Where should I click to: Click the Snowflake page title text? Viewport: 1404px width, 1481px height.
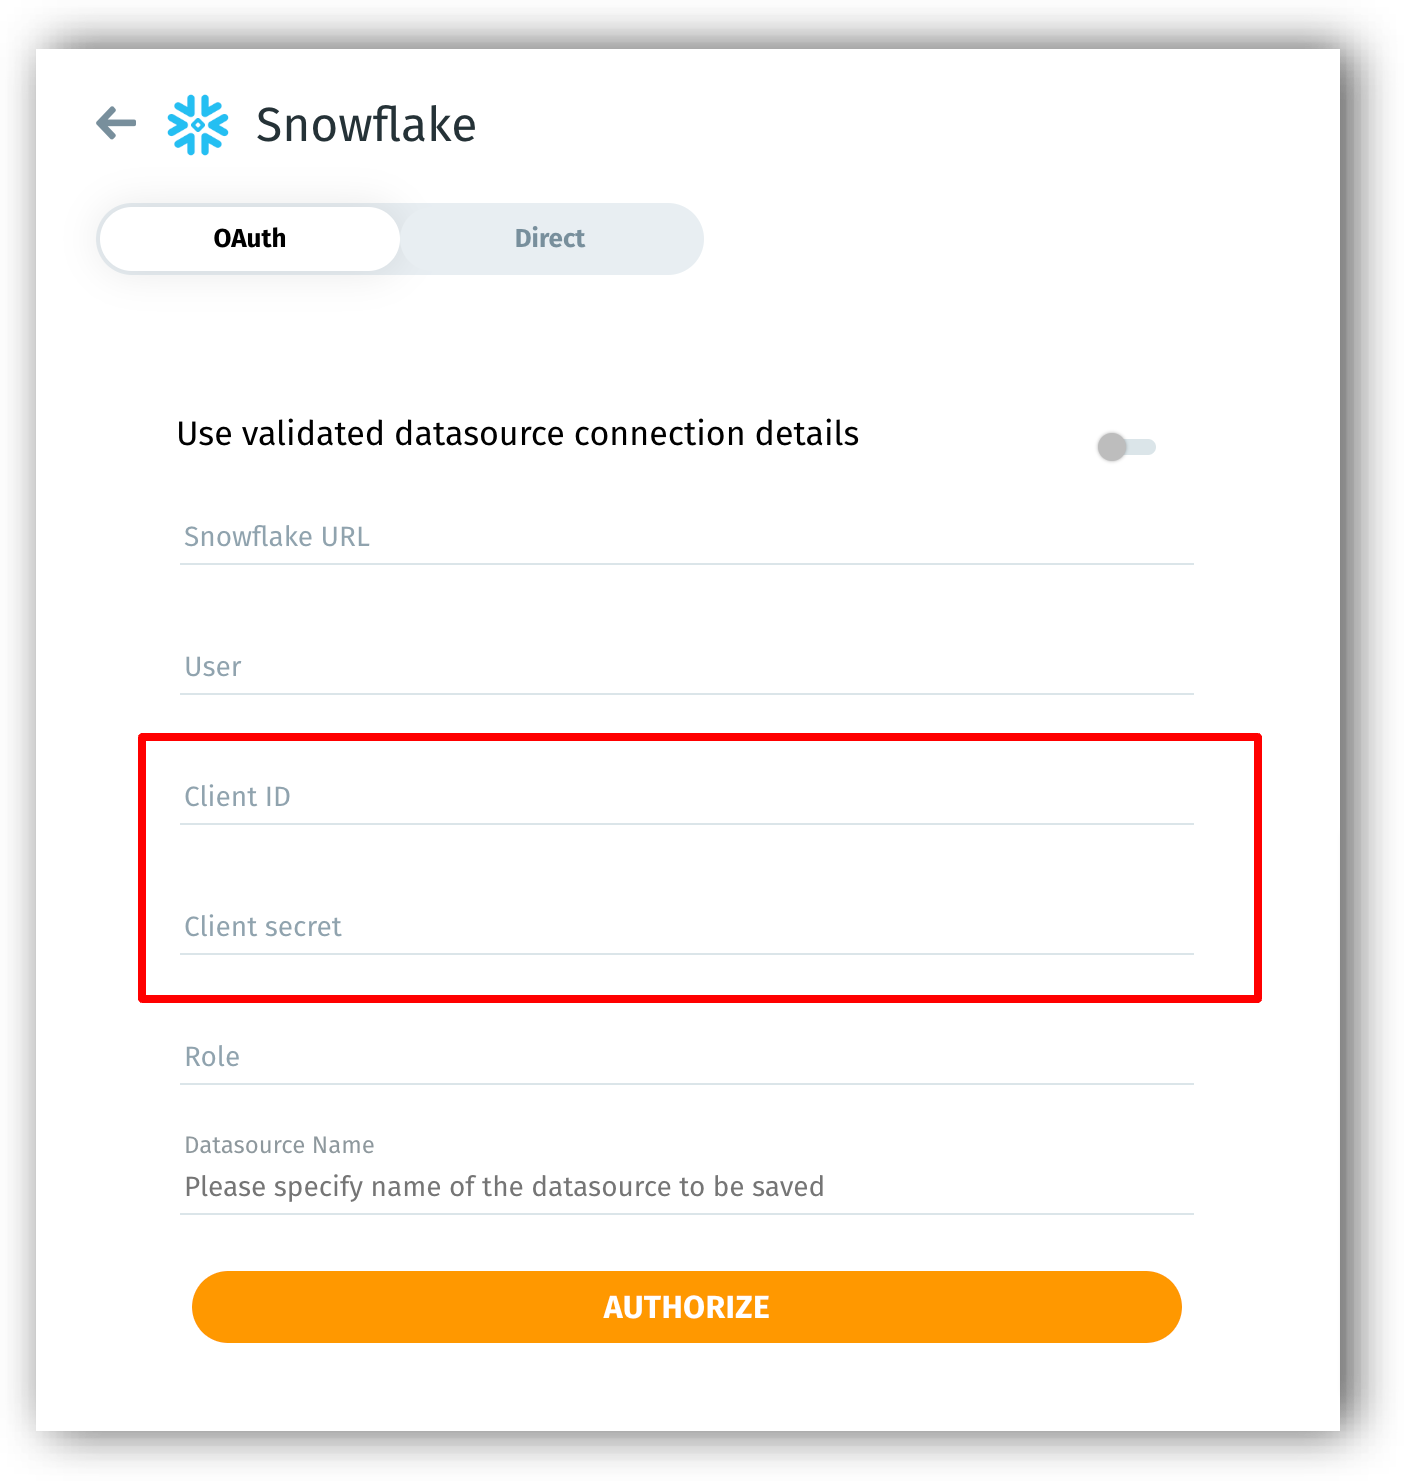pos(366,125)
